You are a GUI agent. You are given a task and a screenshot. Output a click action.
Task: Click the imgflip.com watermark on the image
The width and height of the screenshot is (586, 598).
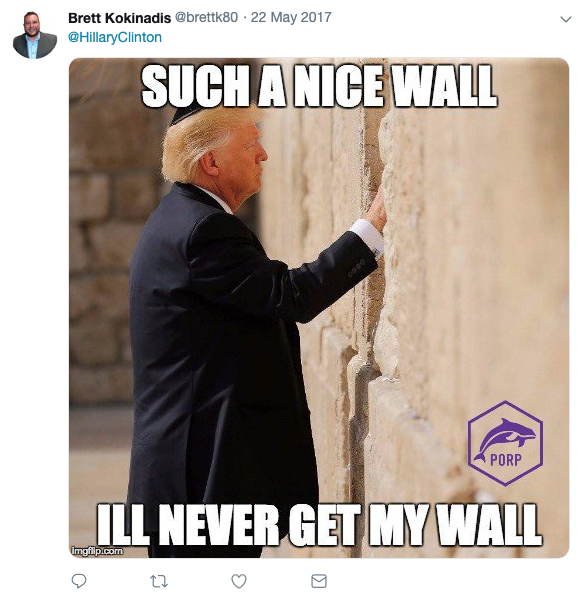97,551
